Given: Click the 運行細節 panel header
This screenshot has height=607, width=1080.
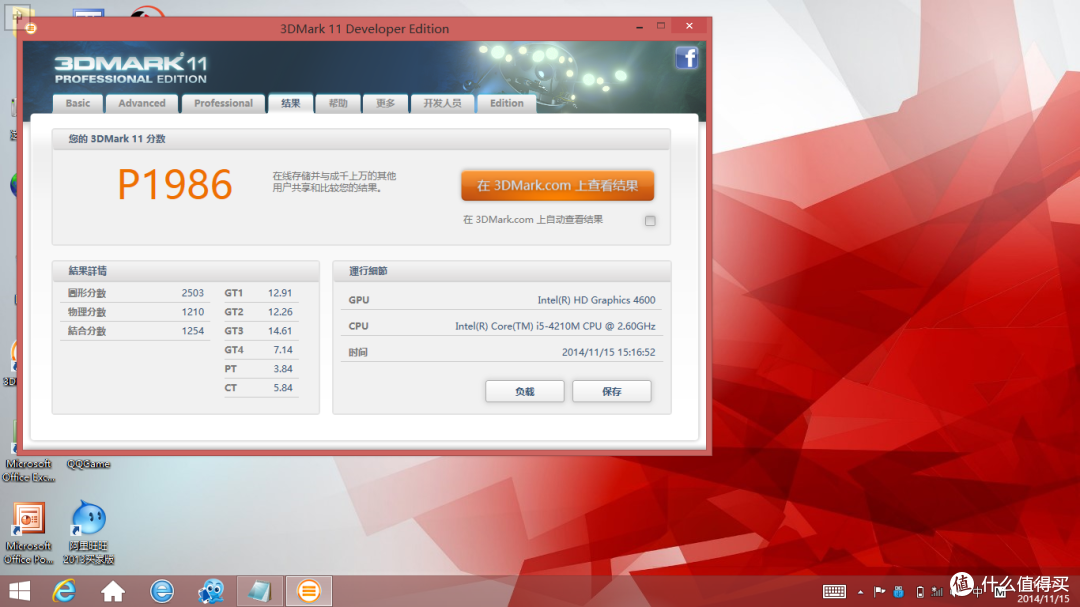Looking at the screenshot, I should pos(368,271).
